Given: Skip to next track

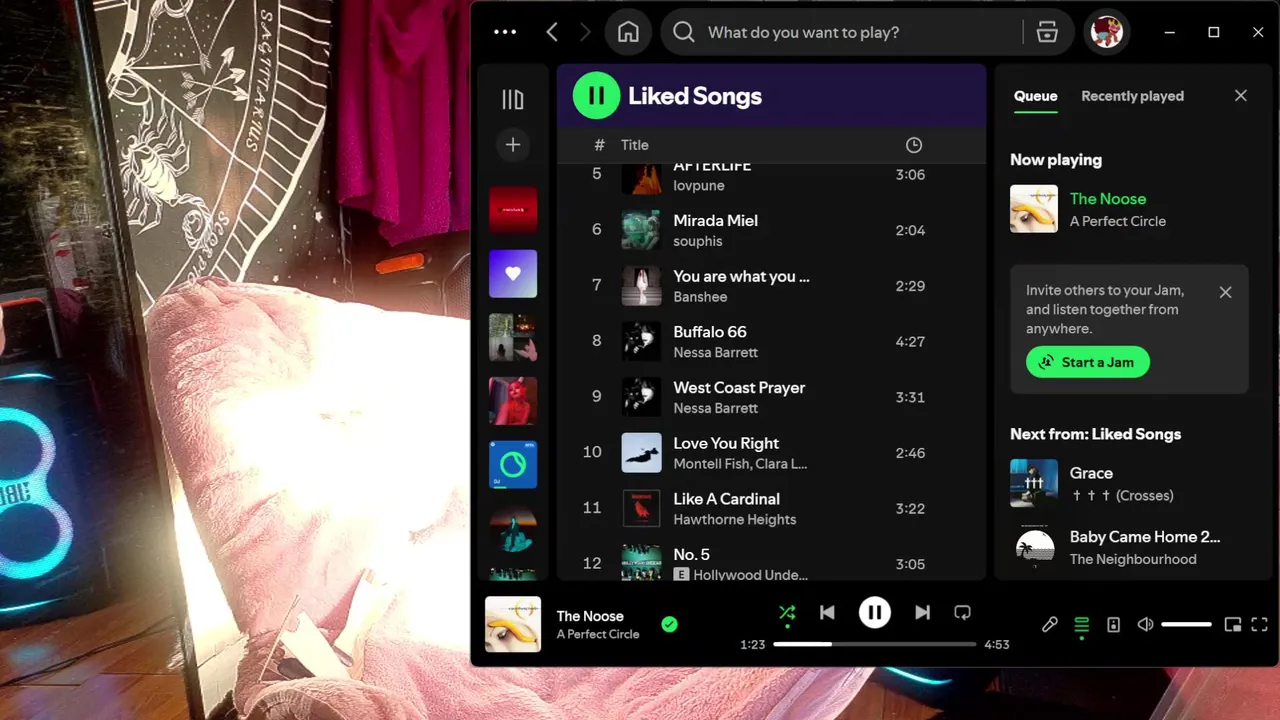Looking at the screenshot, I should click(x=922, y=613).
